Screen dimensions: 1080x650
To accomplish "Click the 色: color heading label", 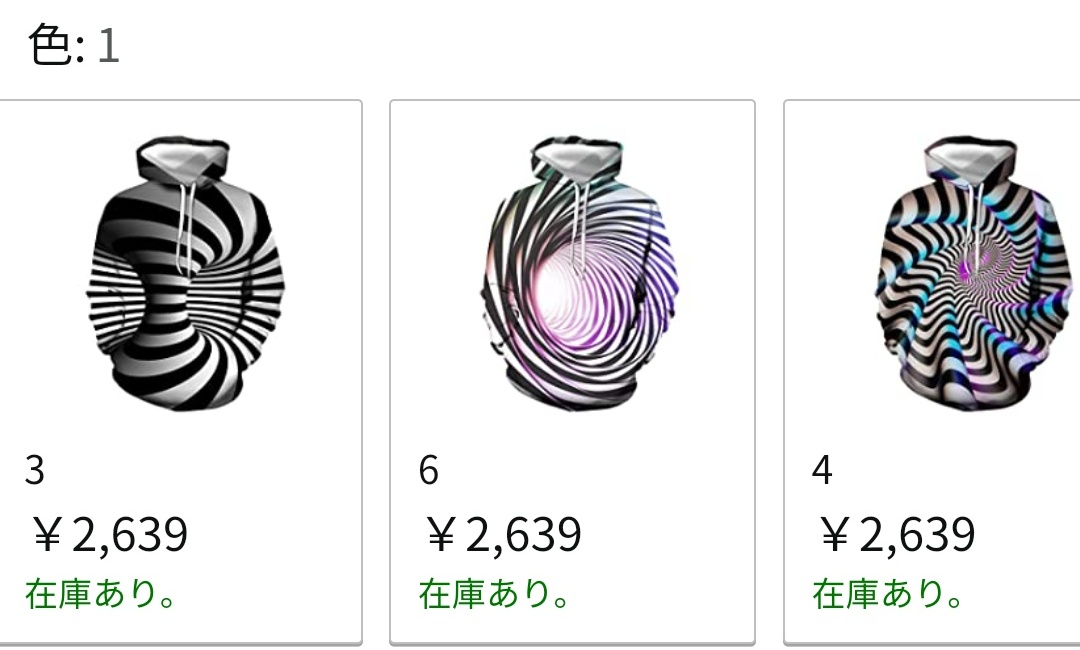I will (56, 45).
